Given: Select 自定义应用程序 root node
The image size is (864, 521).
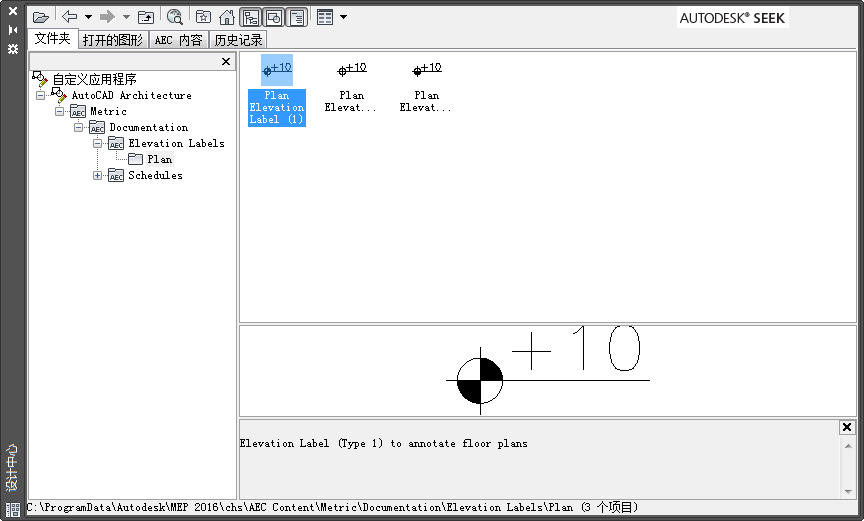Looking at the screenshot, I should (x=94, y=79).
